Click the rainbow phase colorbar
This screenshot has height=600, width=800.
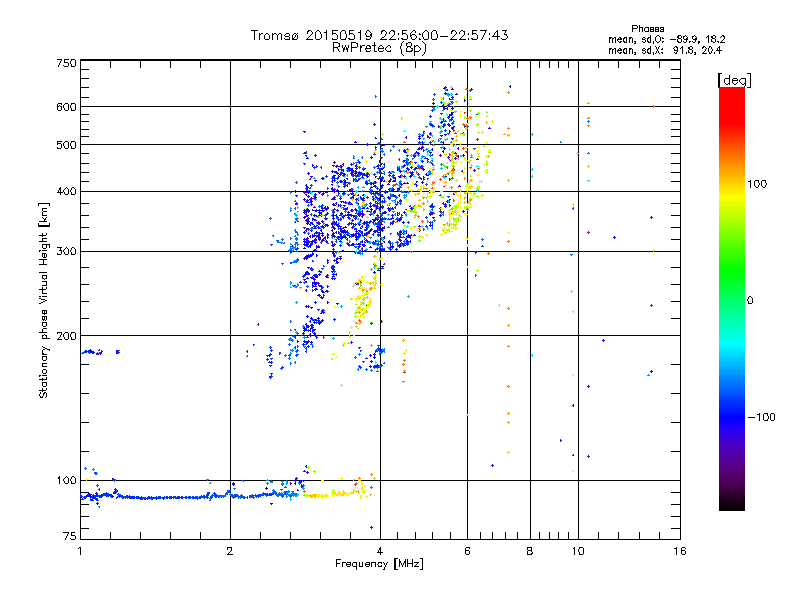pyautogui.click(x=732, y=299)
